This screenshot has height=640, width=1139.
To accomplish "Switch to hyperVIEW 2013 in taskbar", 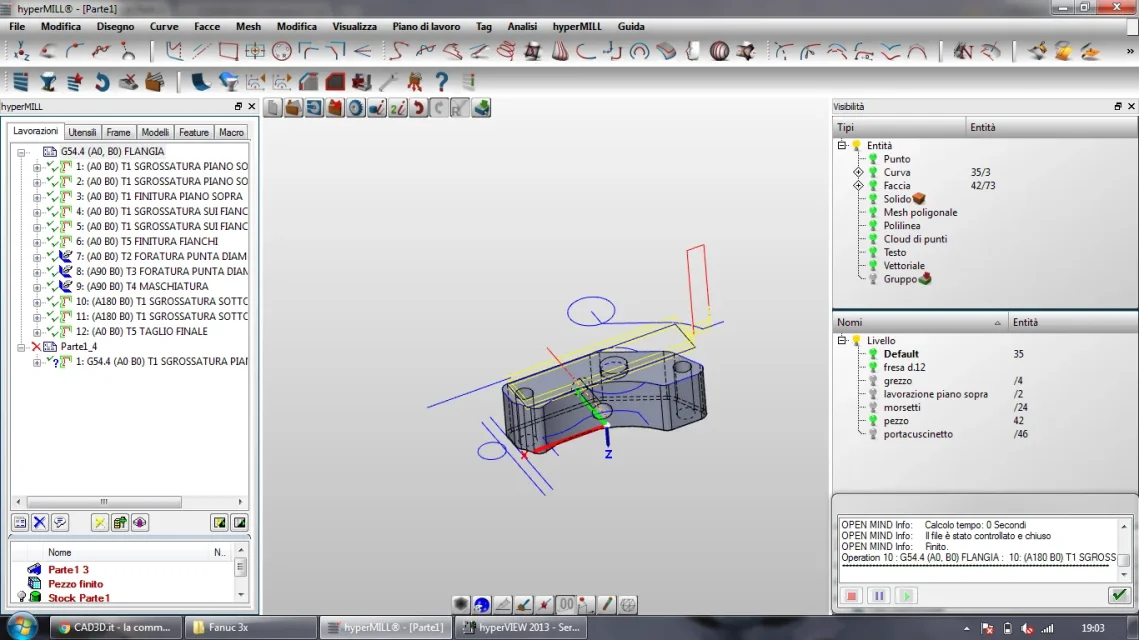I will pyautogui.click(x=522, y=627).
